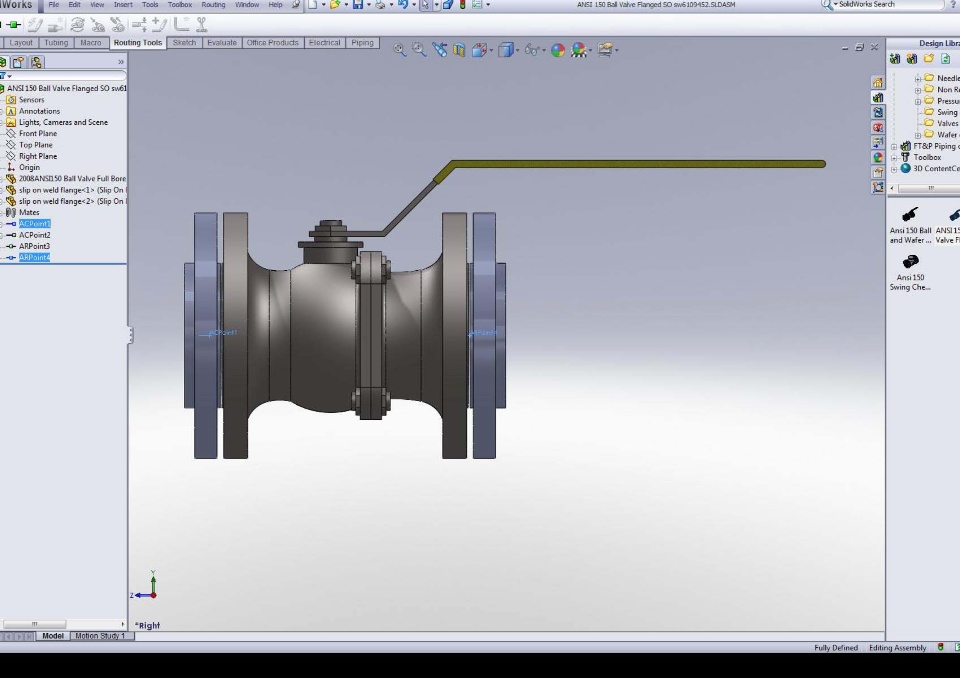Click the Undo arrow icon

point(402,5)
